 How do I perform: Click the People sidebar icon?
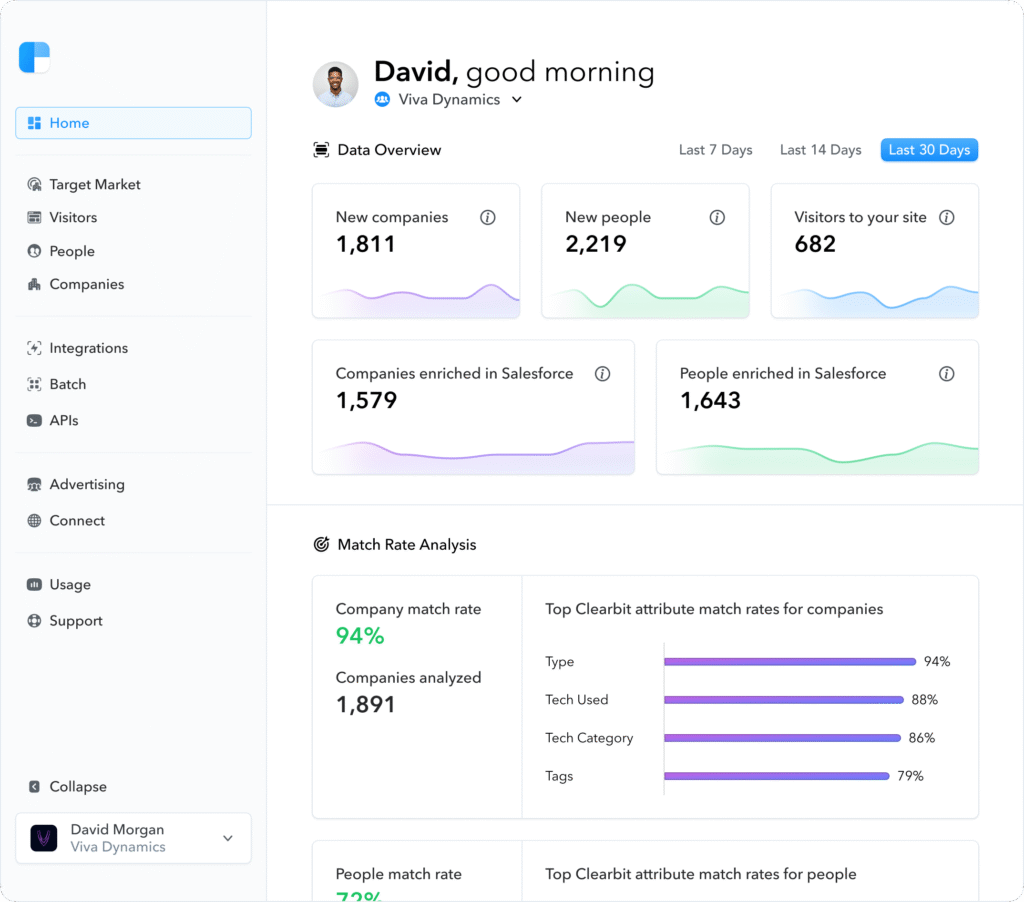(33, 251)
